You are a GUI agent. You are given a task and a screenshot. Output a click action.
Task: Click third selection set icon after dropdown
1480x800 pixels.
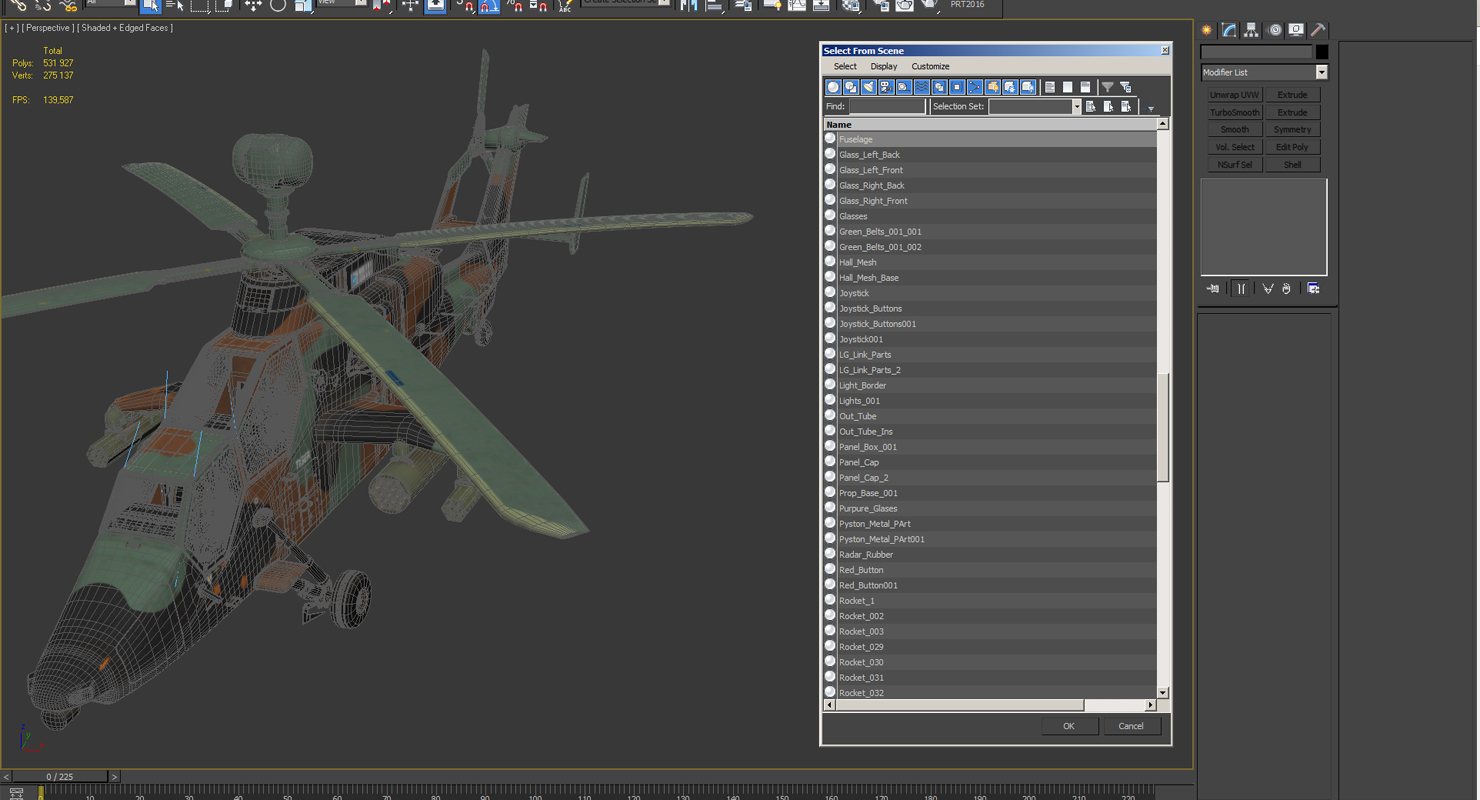tap(1127, 106)
